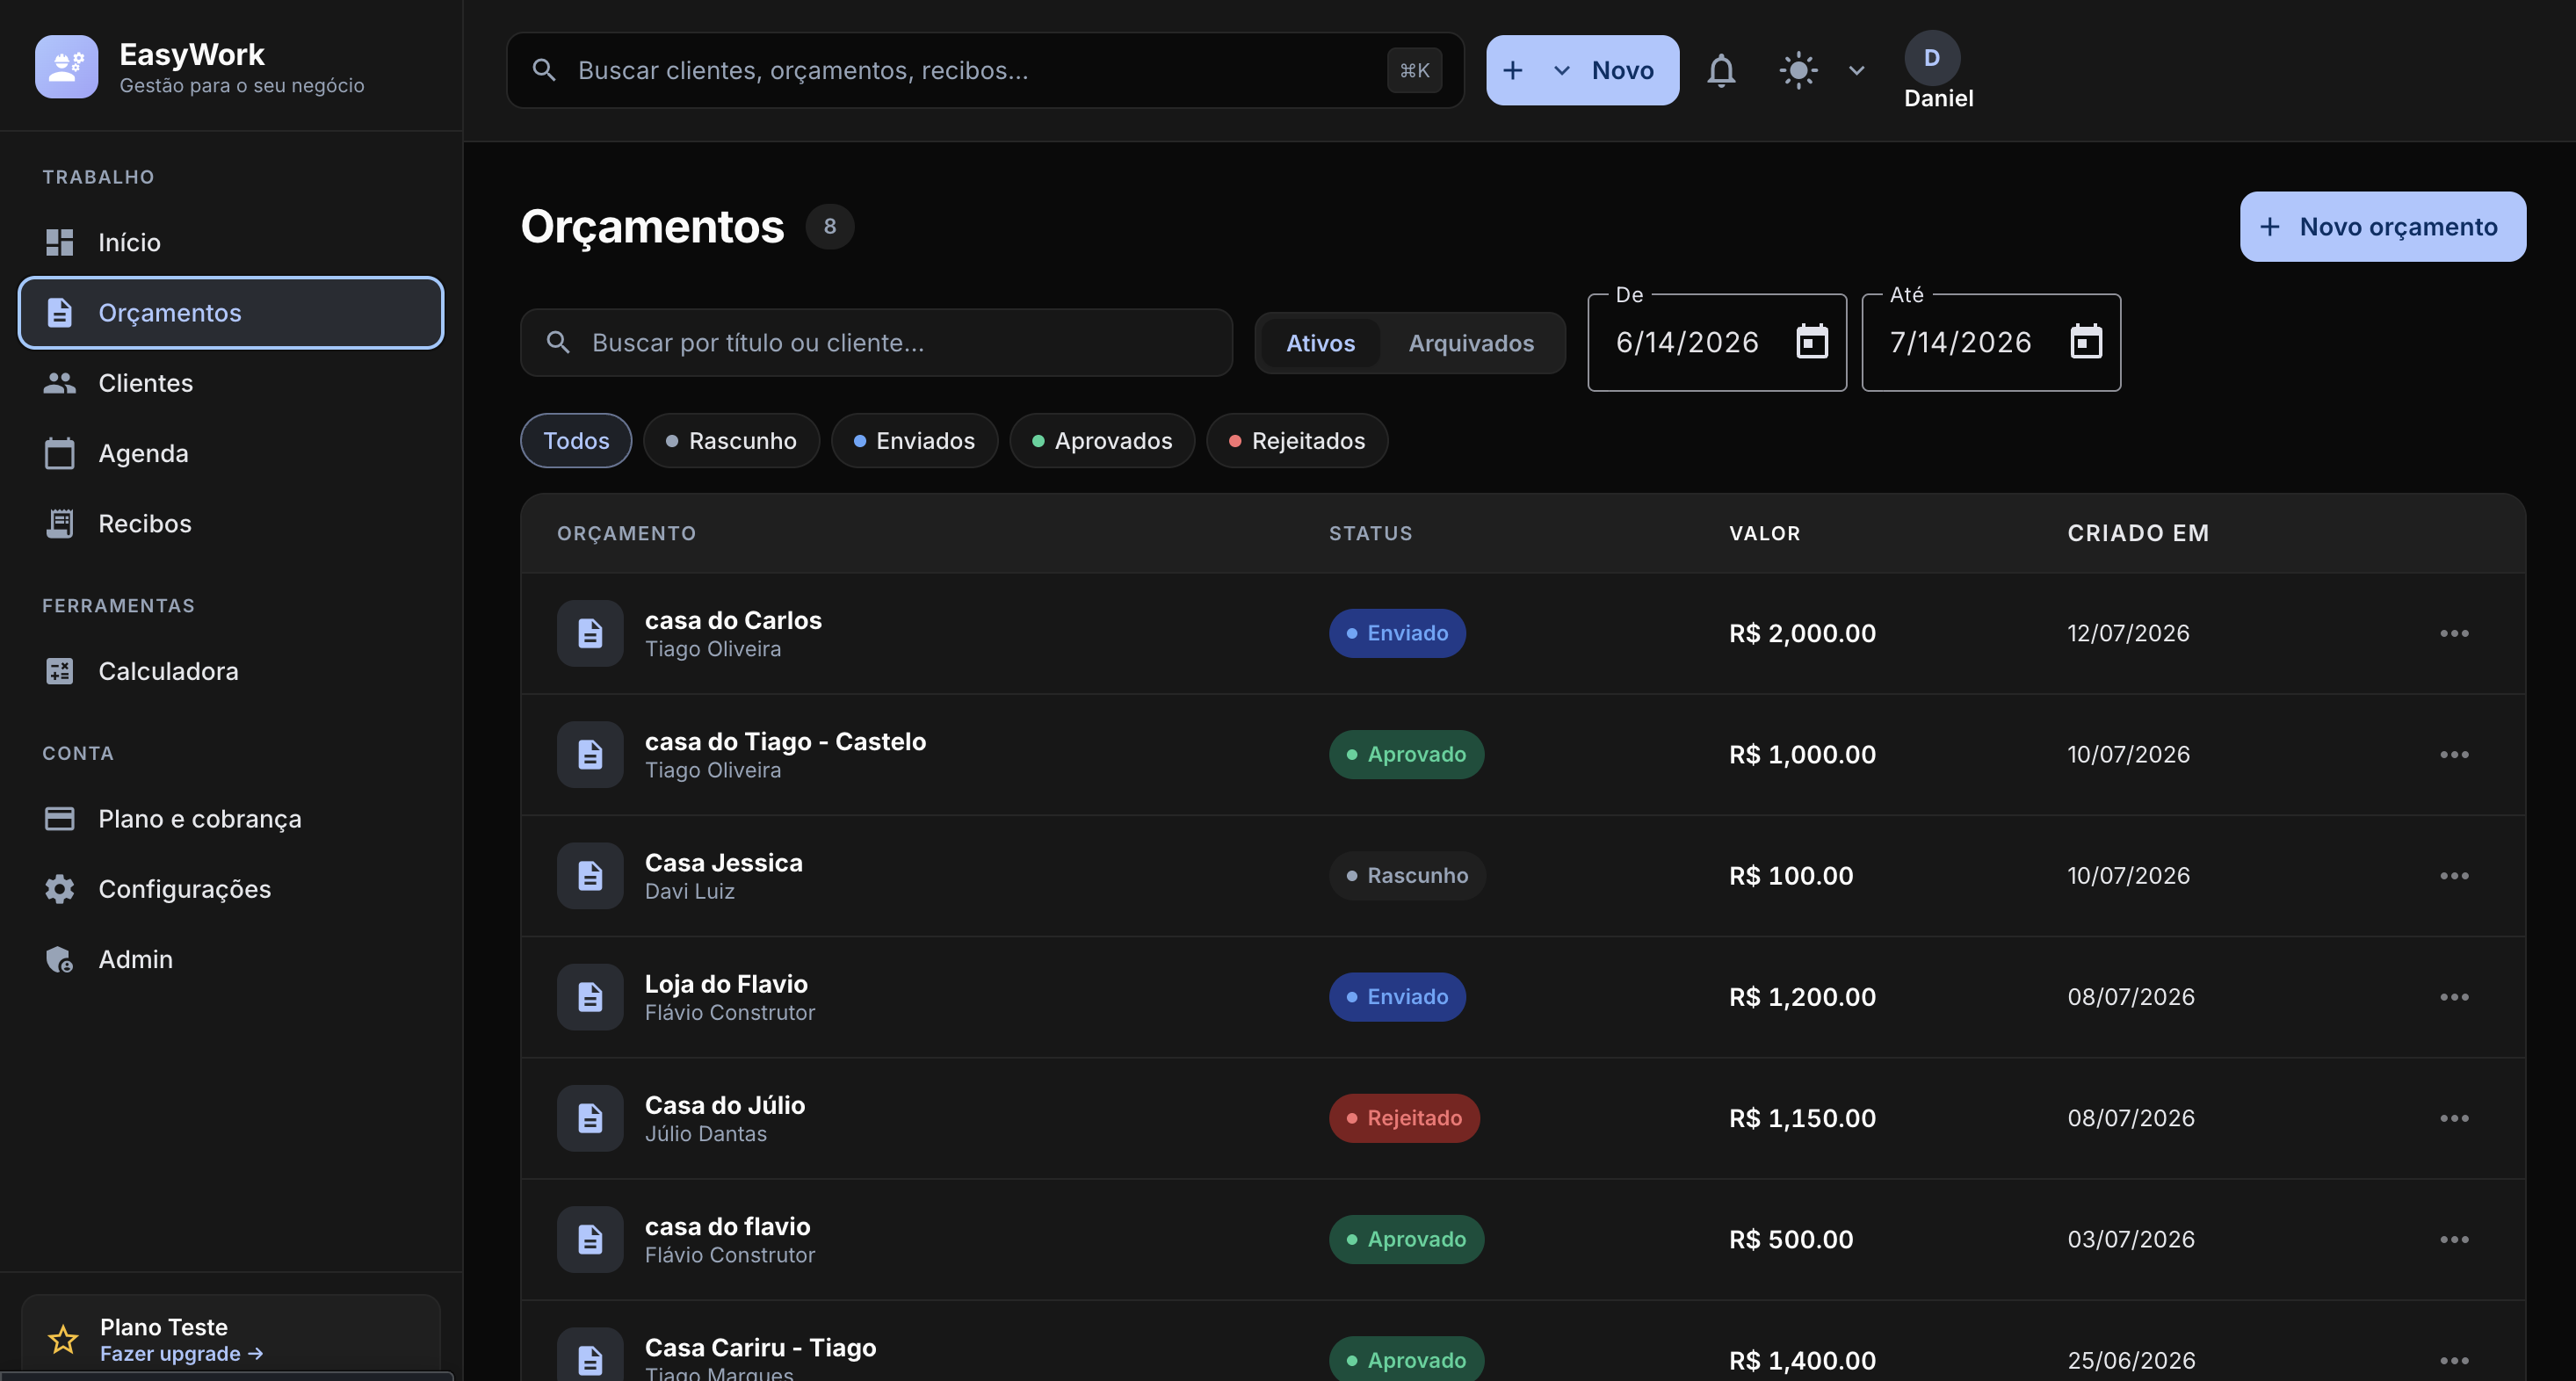The image size is (2576, 1381).
Task: Click the R$ 1,150.00 value
Action: coord(1802,1118)
